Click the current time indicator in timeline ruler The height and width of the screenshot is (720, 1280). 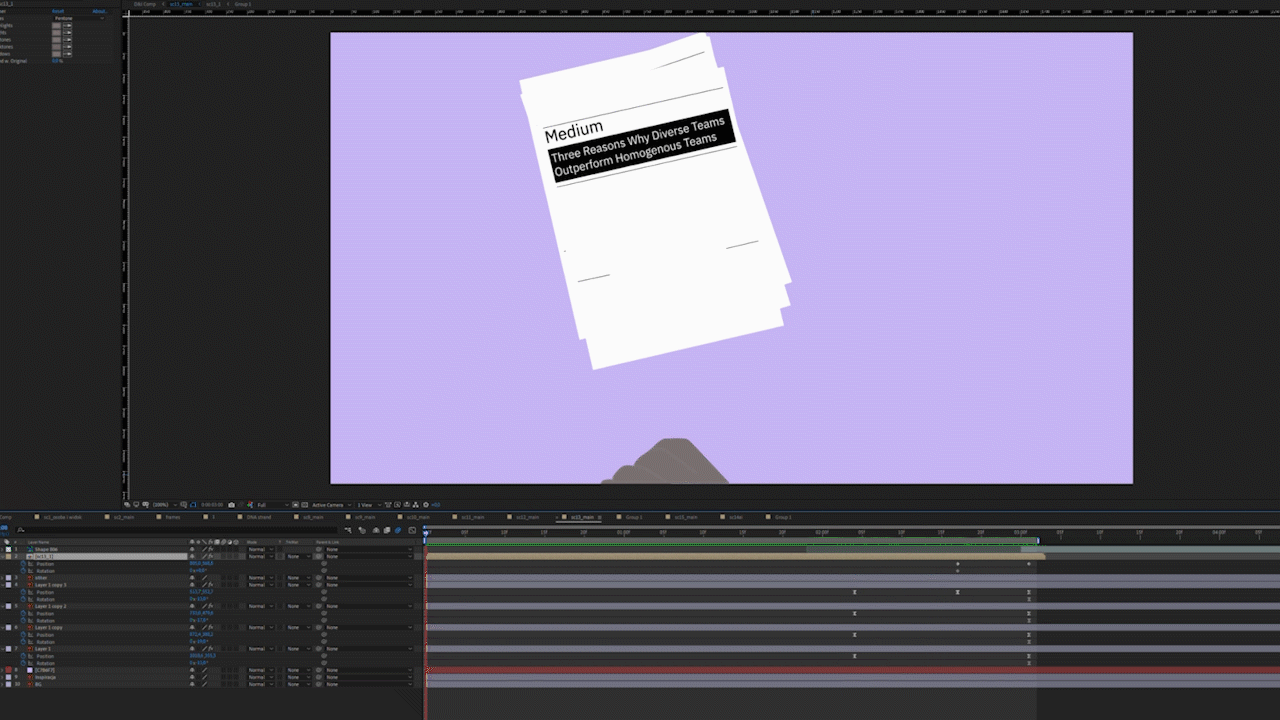[425, 532]
